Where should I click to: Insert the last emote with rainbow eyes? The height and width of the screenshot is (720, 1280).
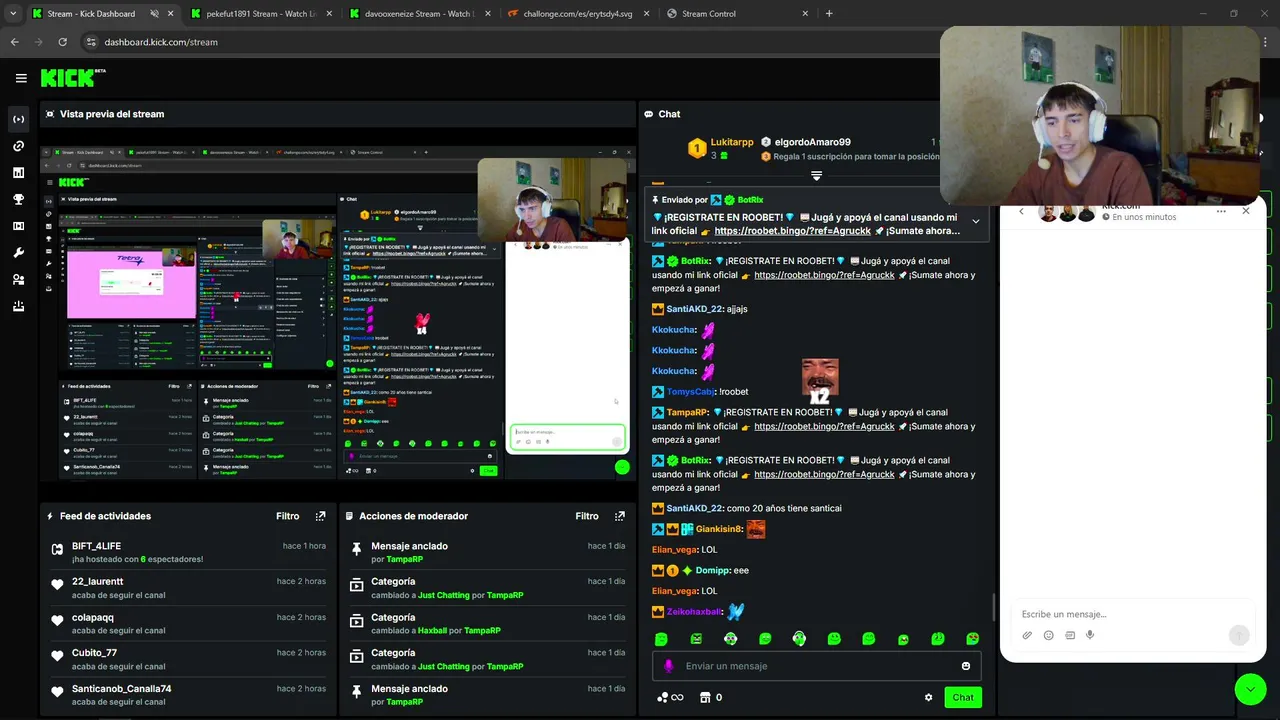pyautogui.click(x=972, y=639)
